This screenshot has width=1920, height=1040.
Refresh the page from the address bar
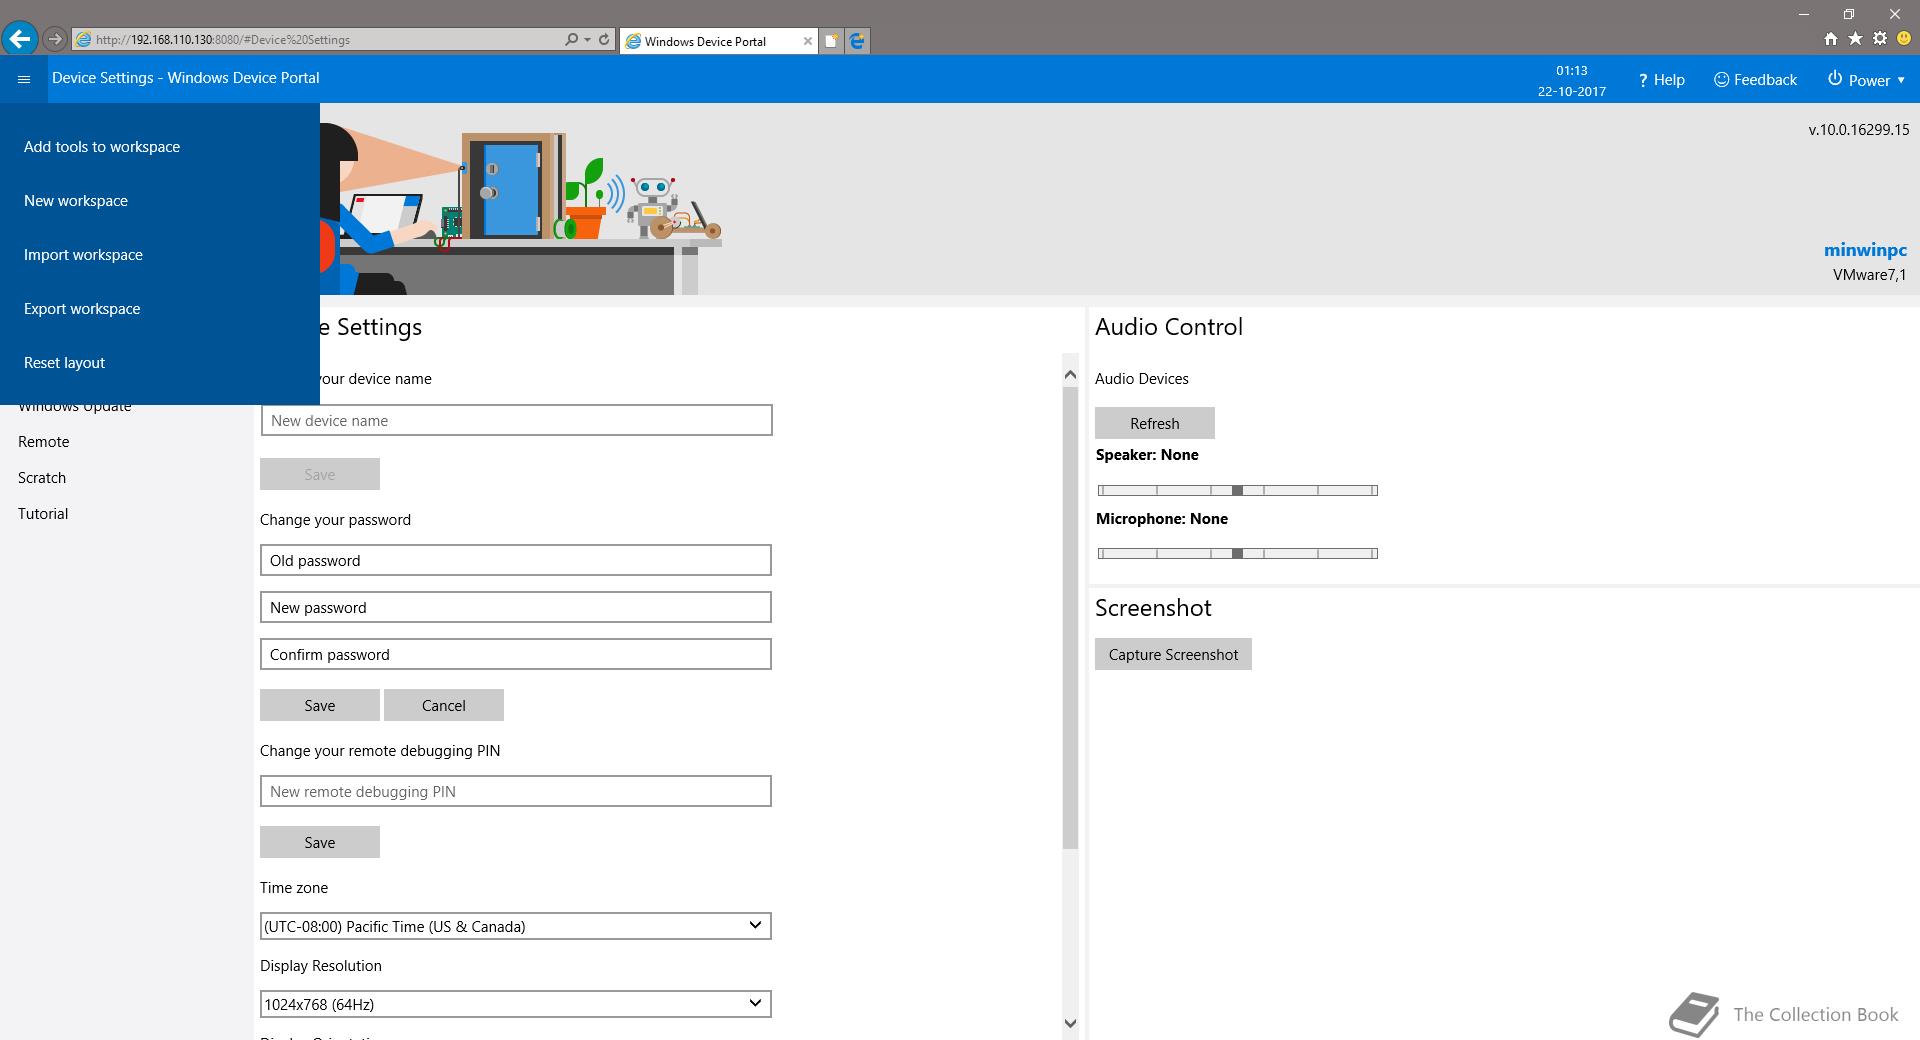pos(604,39)
